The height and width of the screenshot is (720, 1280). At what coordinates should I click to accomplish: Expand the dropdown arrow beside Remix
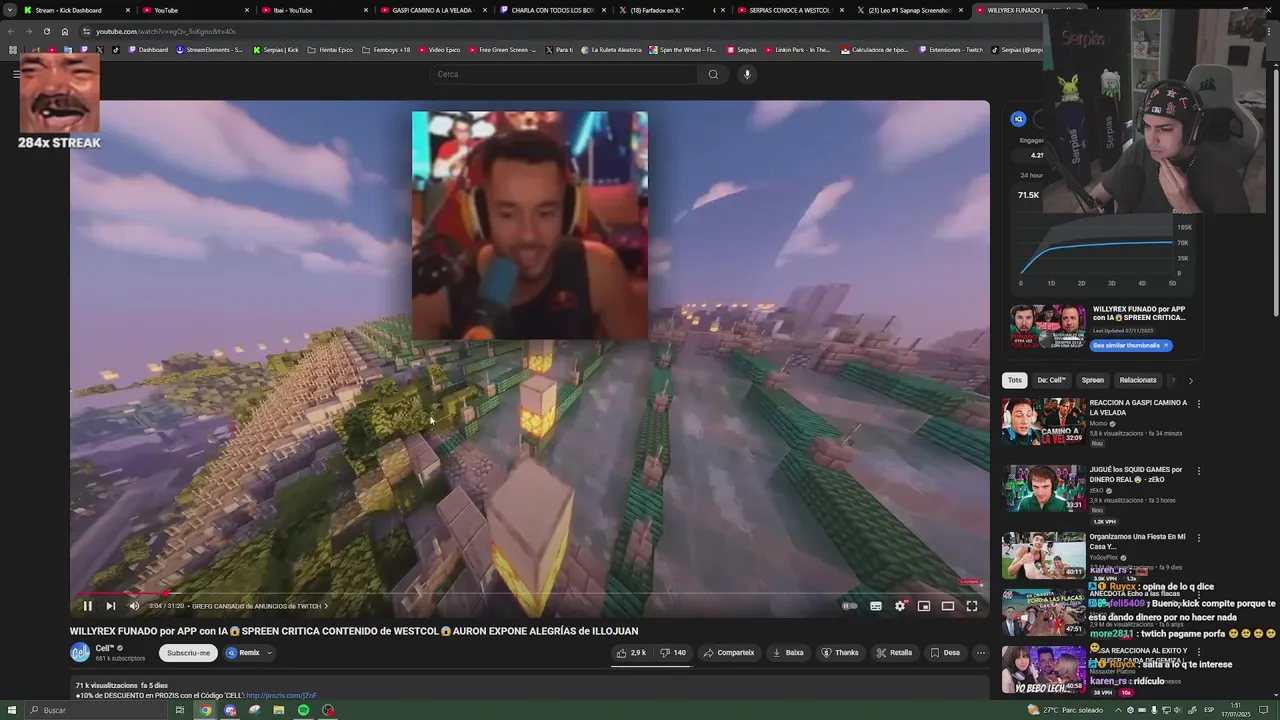click(x=269, y=653)
